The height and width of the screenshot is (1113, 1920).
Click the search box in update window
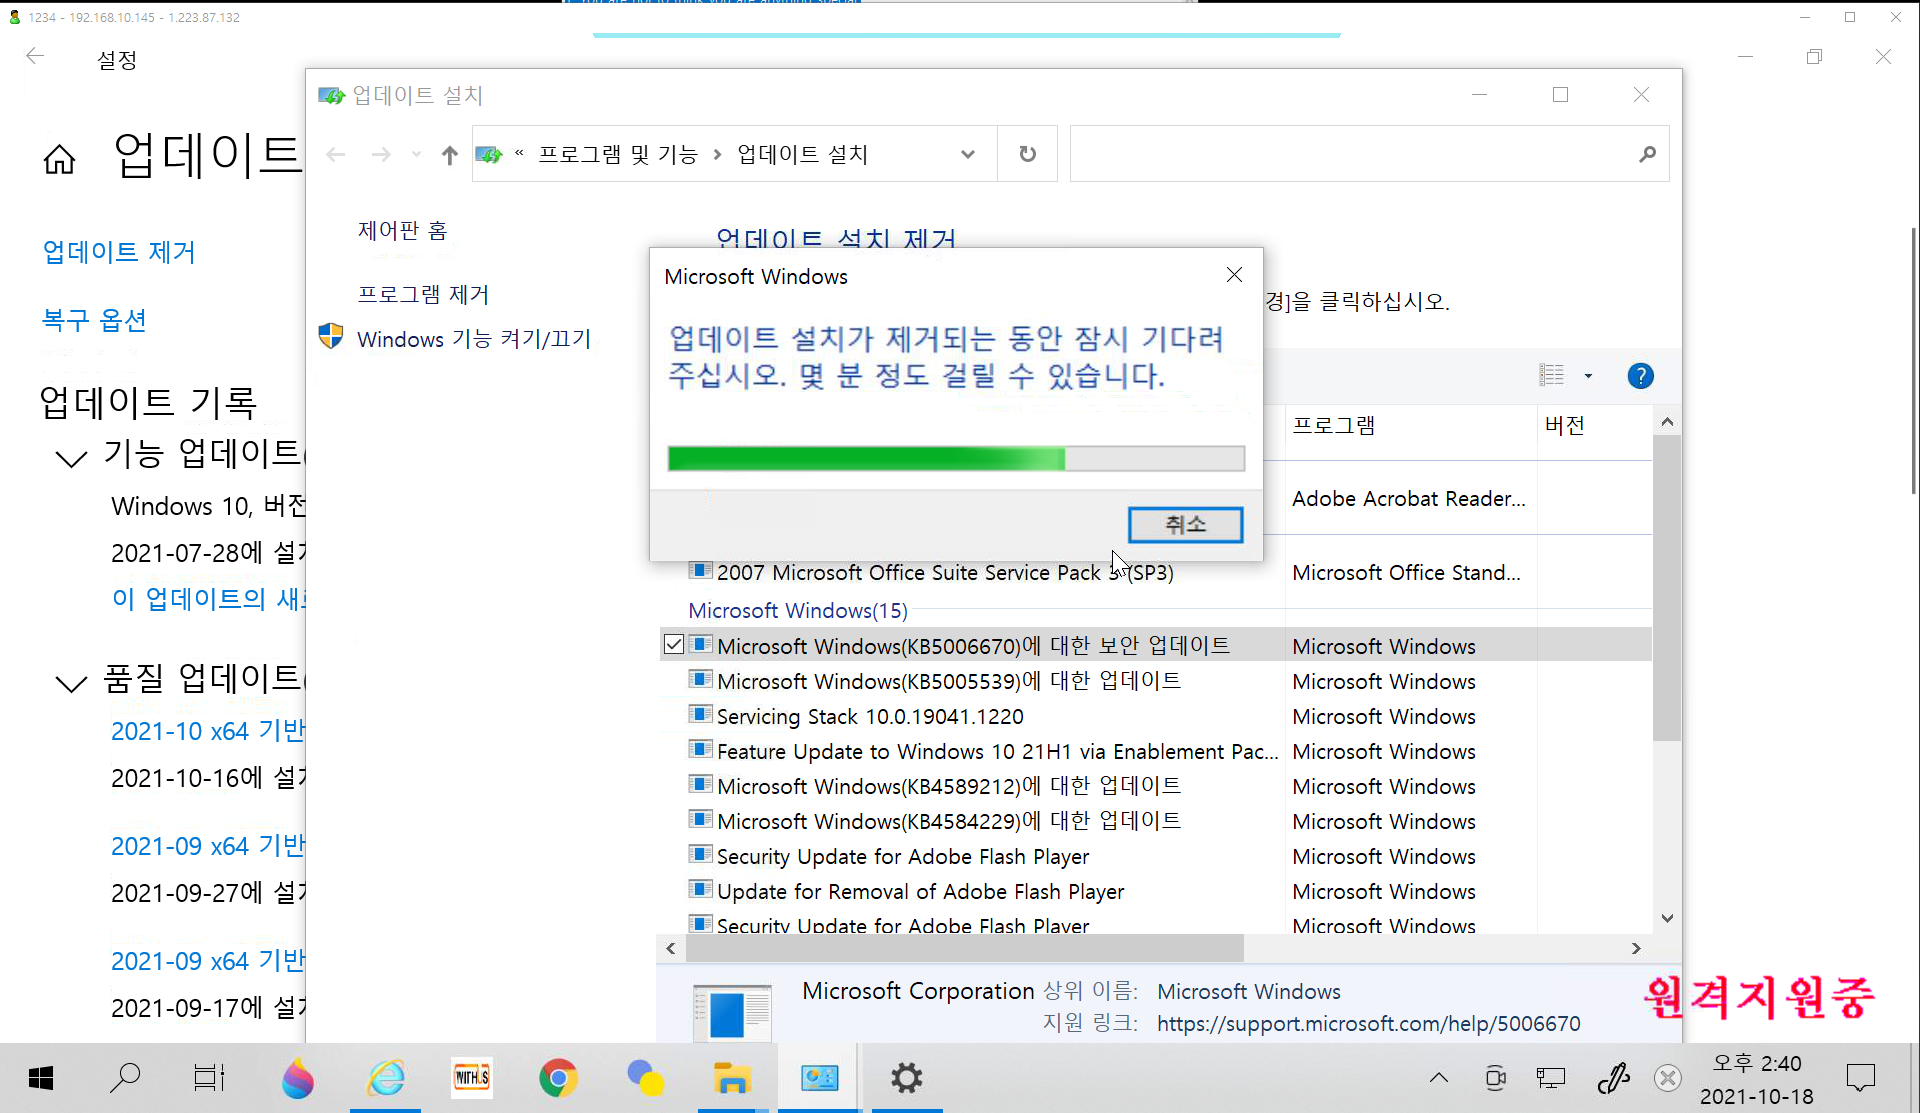click(1350, 154)
